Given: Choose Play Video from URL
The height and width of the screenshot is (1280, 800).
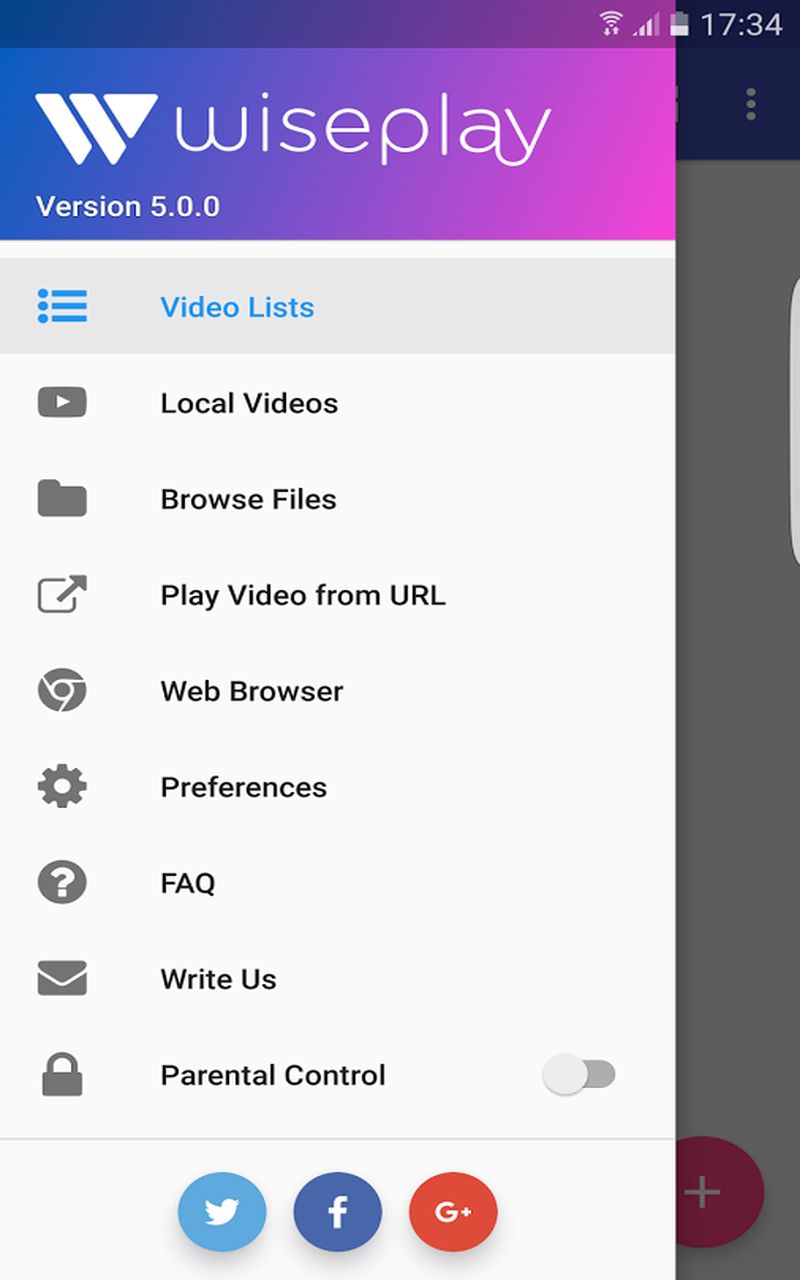Looking at the screenshot, I should [x=302, y=595].
